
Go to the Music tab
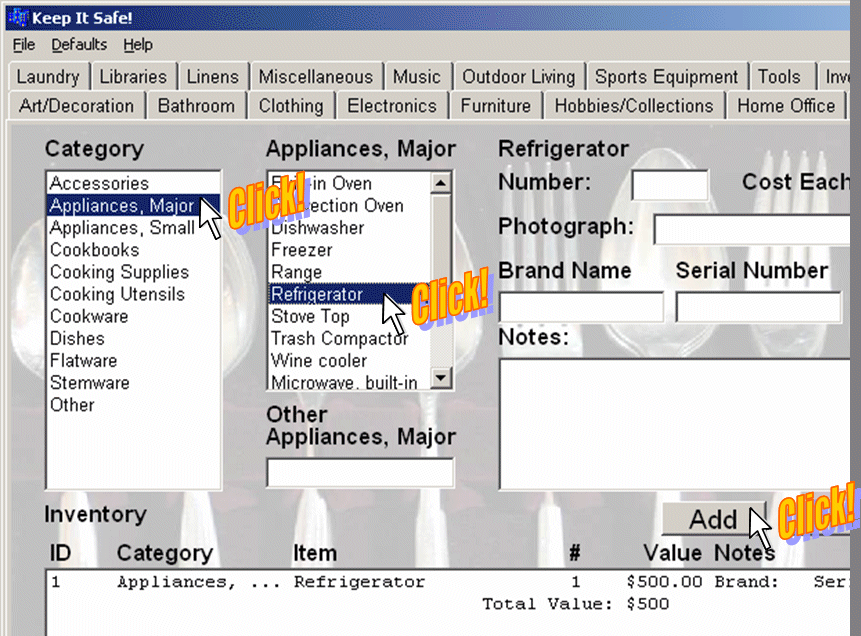click(417, 77)
